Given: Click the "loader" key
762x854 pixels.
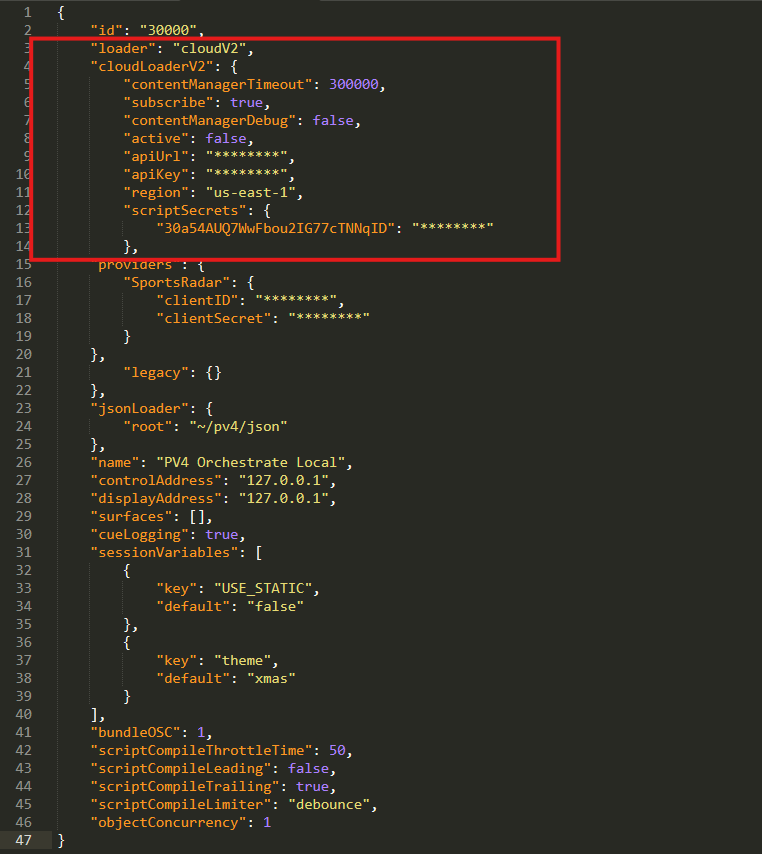Looking at the screenshot, I should (123, 48).
